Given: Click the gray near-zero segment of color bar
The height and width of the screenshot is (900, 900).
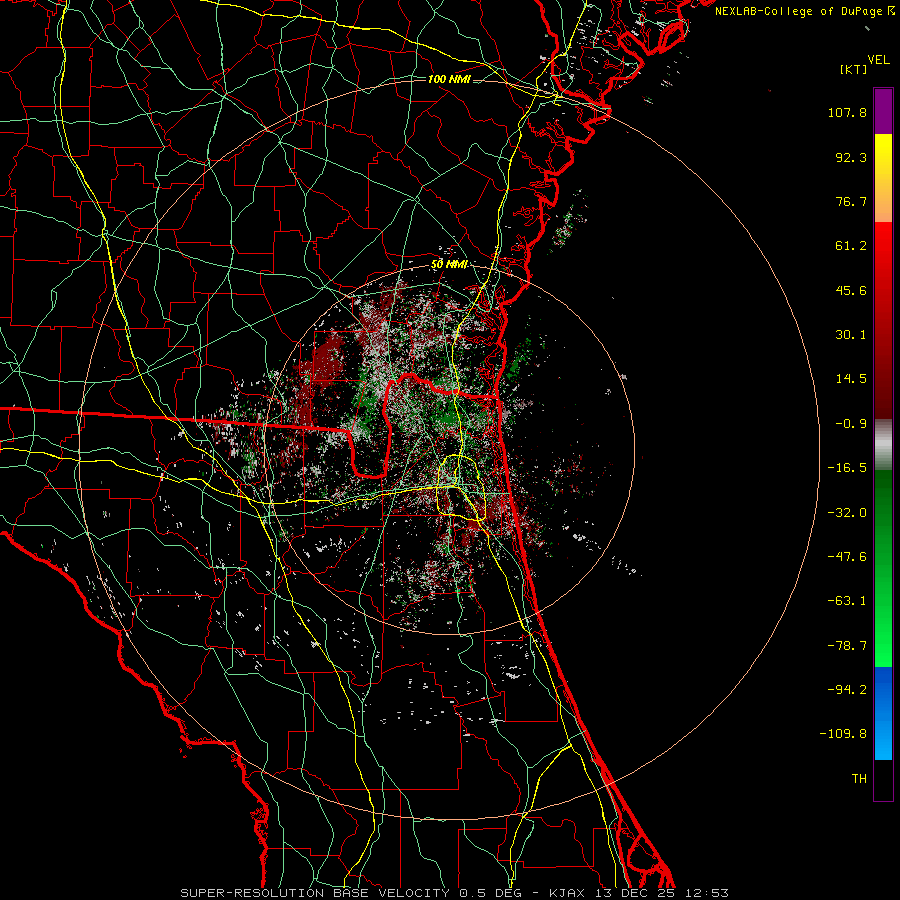Looking at the screenshot, I should pos(883,445).
